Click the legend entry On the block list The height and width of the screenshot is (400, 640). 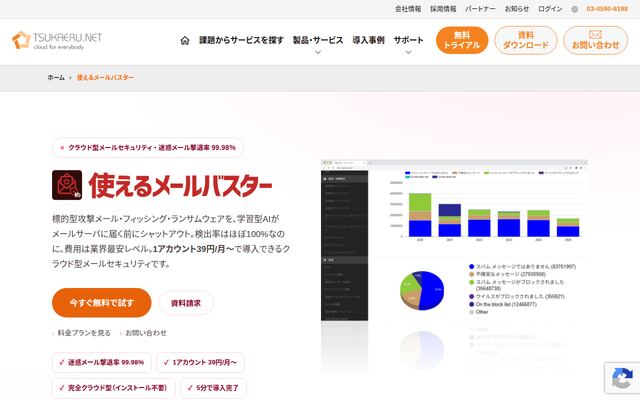coord(503,304)
